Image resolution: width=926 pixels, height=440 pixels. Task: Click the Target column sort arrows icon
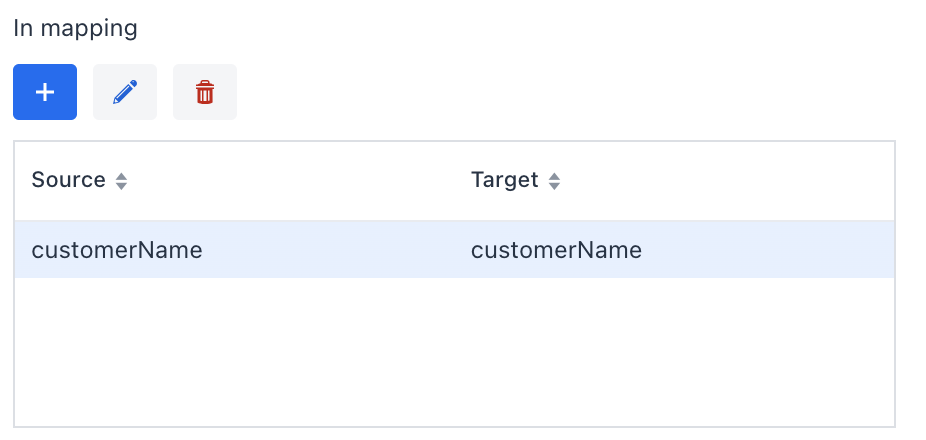555,181
